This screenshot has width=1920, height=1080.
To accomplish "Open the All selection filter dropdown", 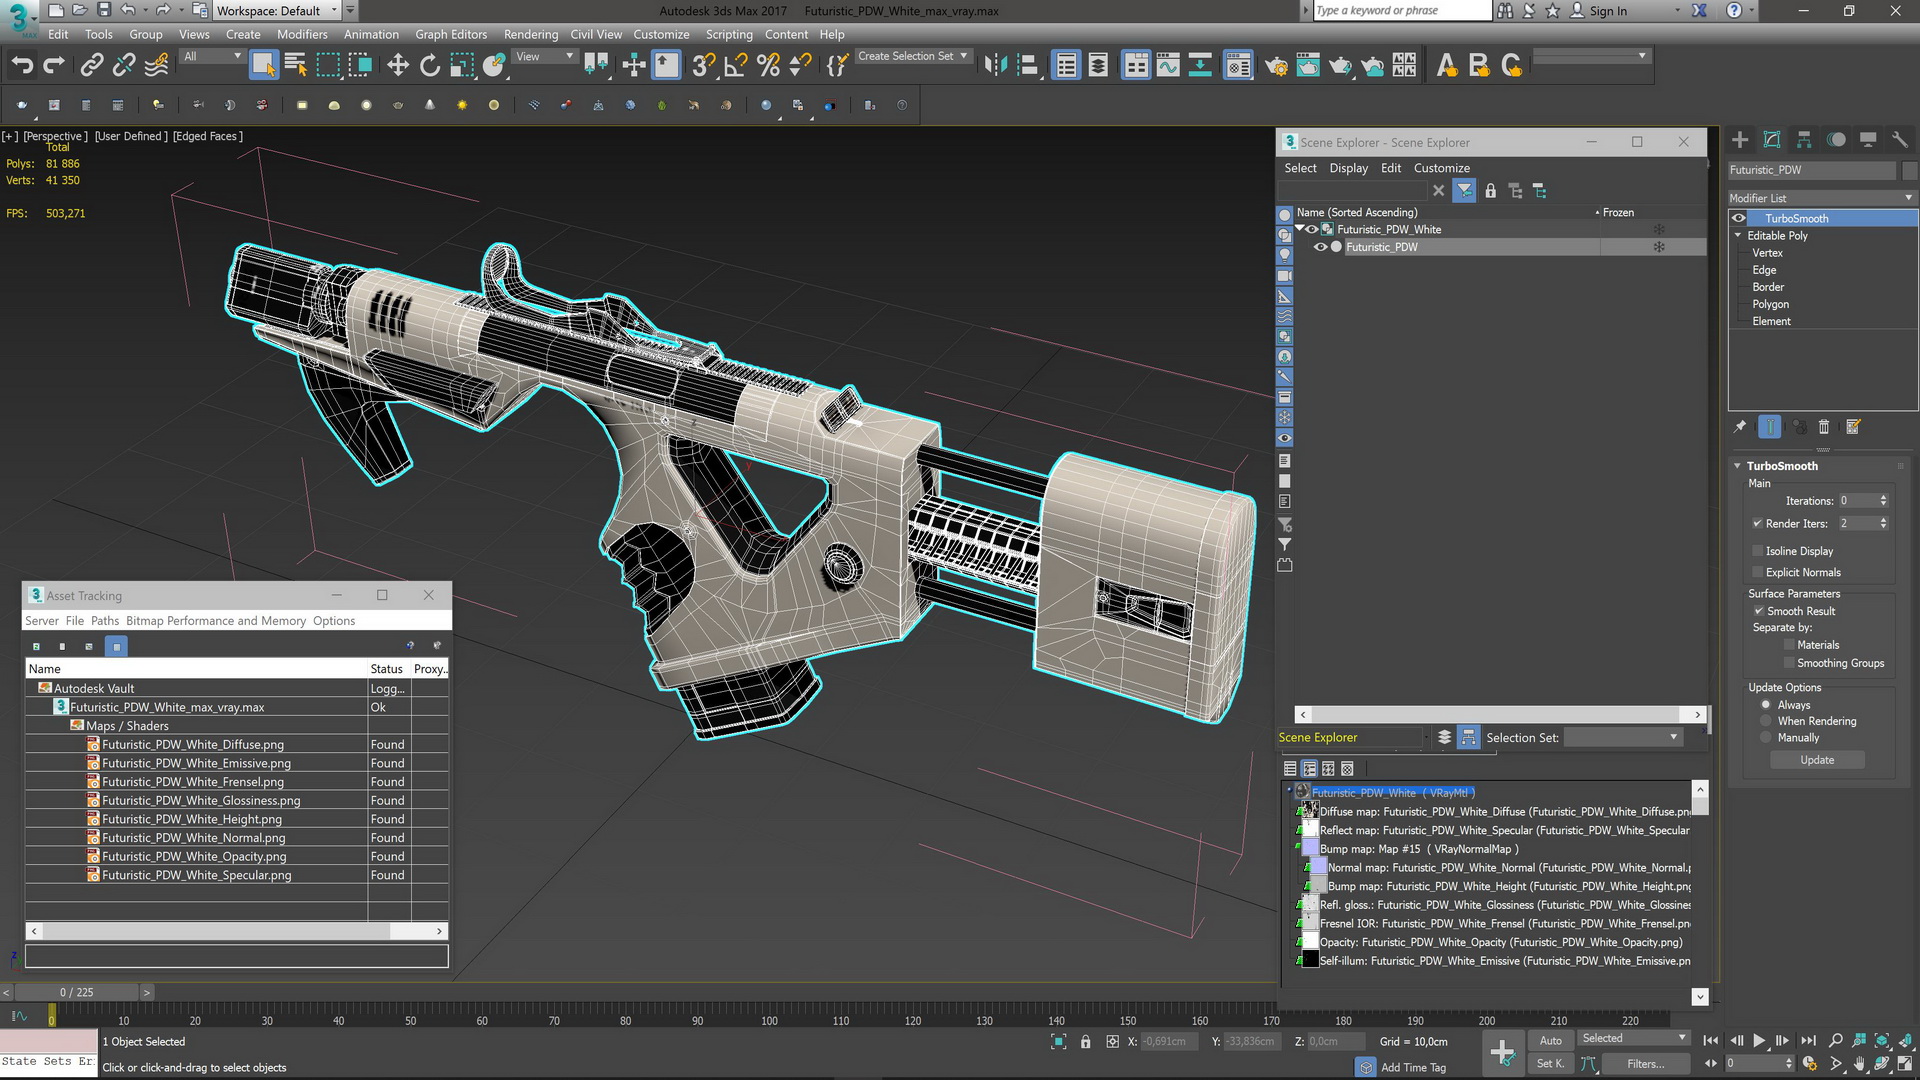I will 212,57.
